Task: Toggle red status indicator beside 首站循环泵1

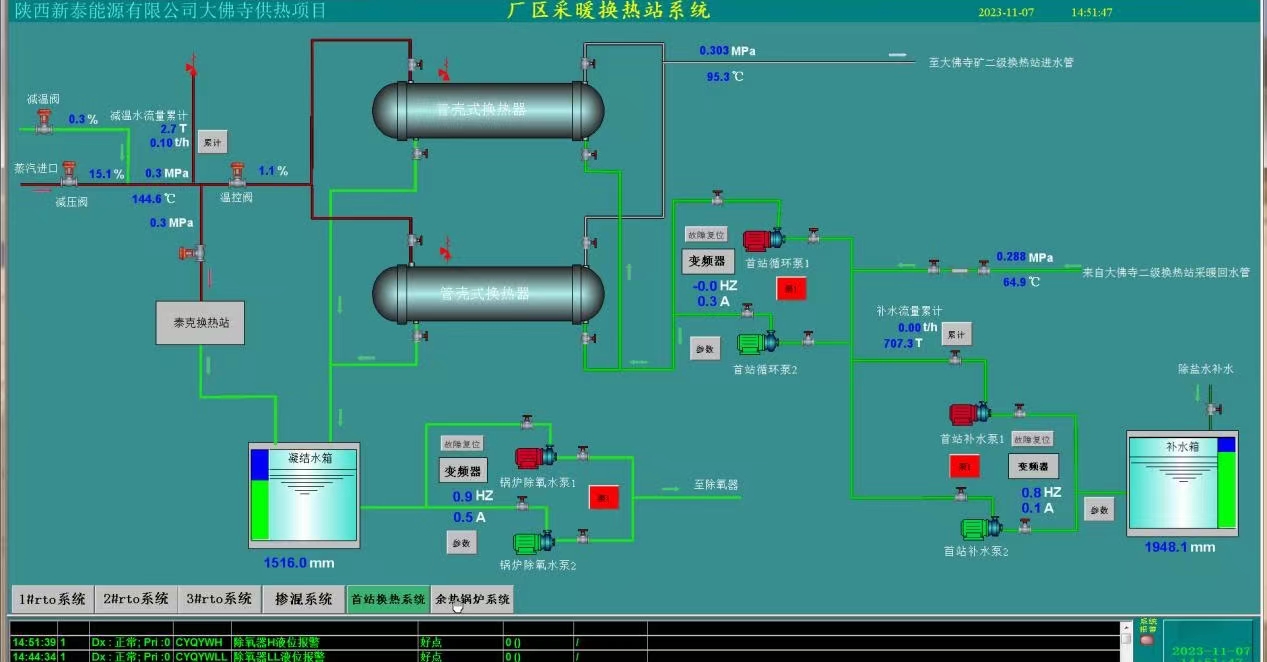Action: [x=791, y=288]
